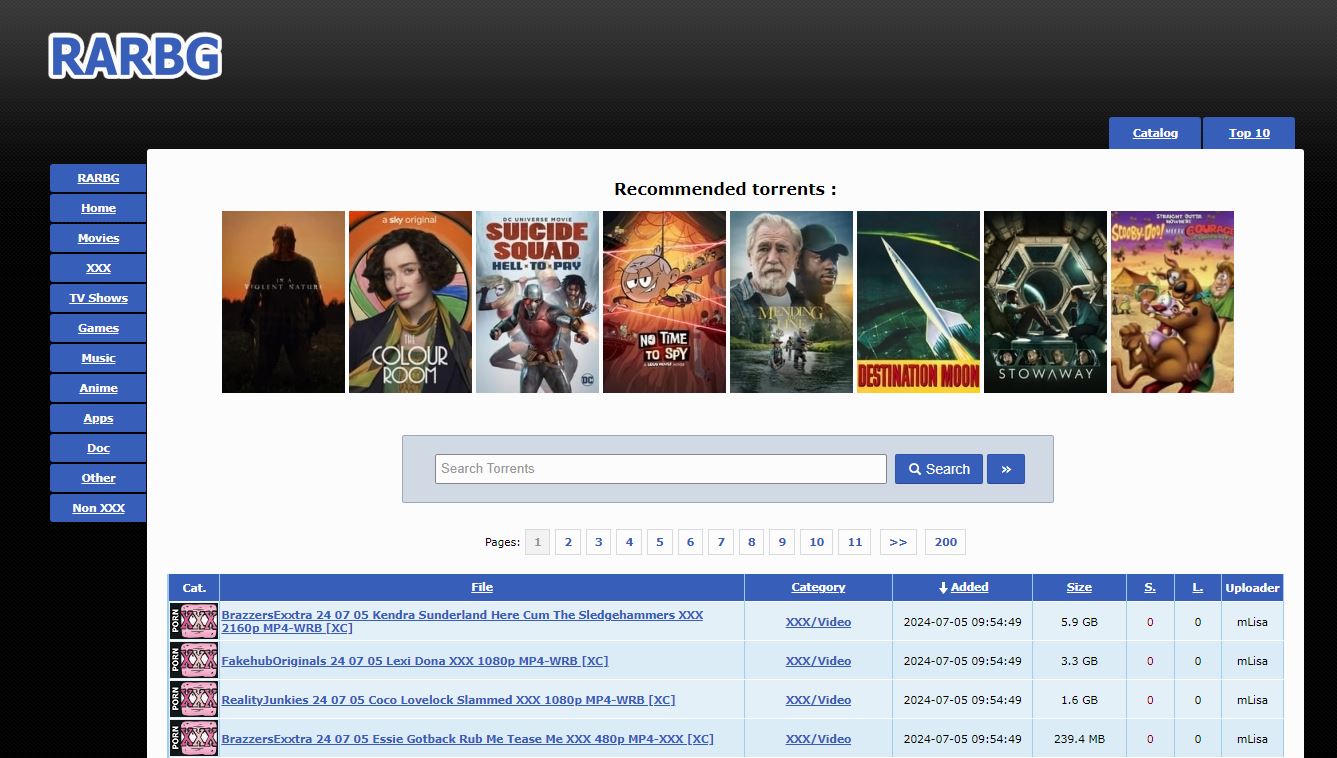Click the PORN category icon beside Kendra Sunderland torrent
1337x758 pixels.
pos(193,621)
